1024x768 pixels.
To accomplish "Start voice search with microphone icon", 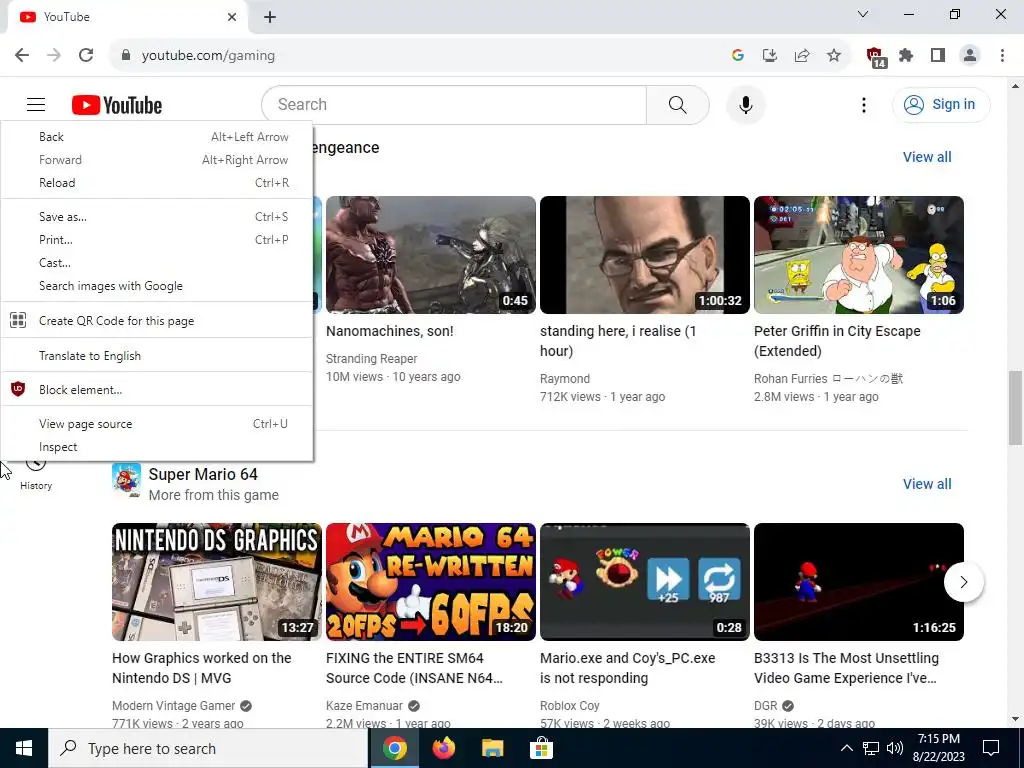I will [x=745, y=104].
